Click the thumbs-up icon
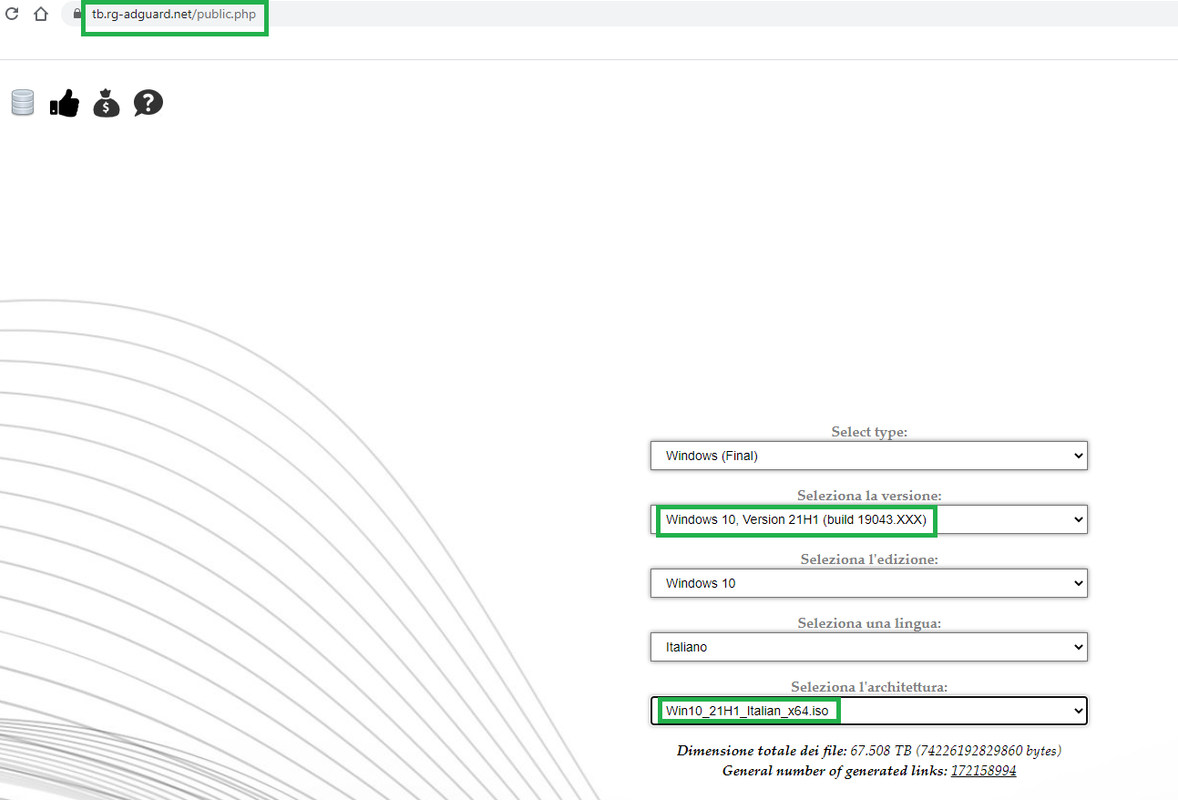Viewport: 1178px width, 800px height. tap(65, 104)
